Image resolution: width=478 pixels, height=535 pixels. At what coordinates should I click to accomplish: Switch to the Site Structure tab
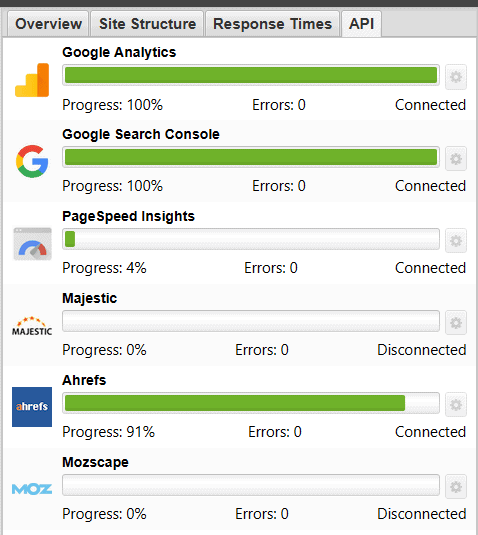click(x=147, y=24)
